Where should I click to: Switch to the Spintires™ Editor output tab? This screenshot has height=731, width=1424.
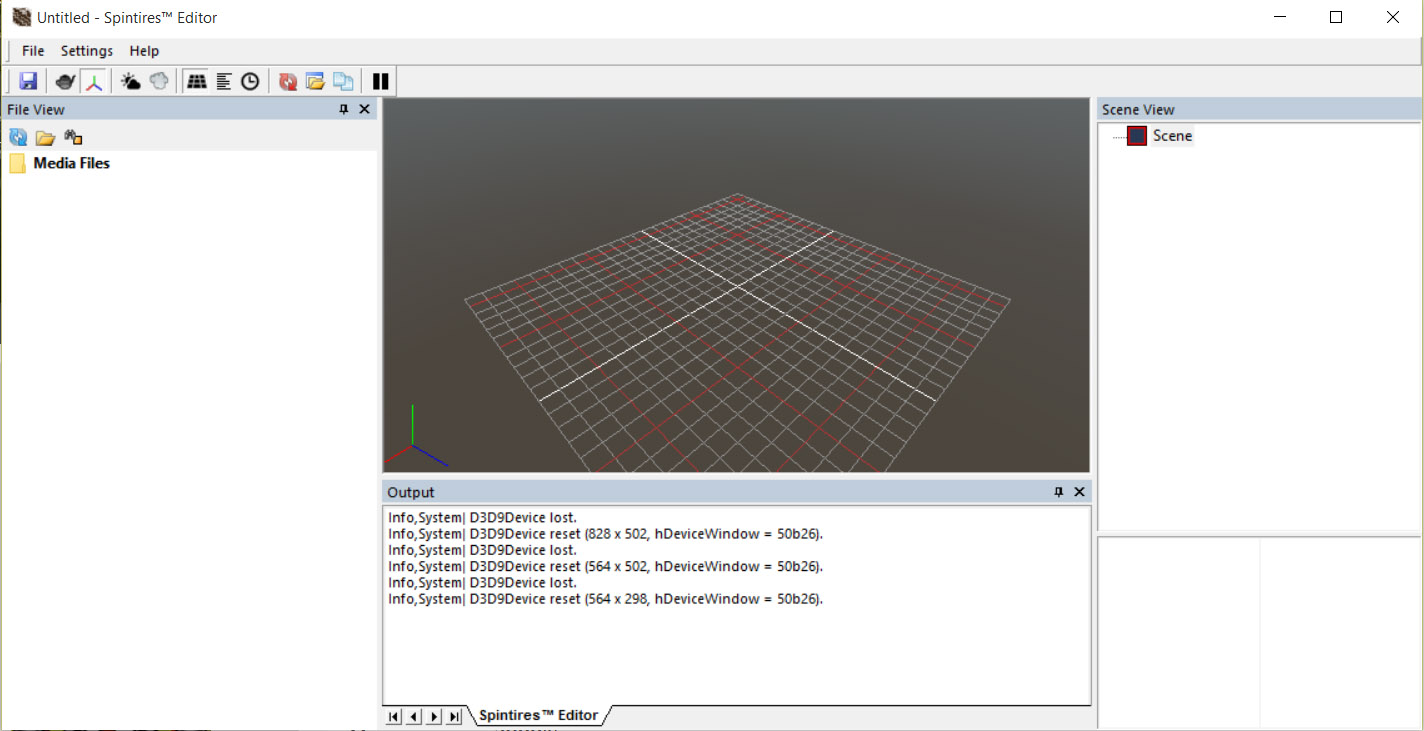(539, 715)
